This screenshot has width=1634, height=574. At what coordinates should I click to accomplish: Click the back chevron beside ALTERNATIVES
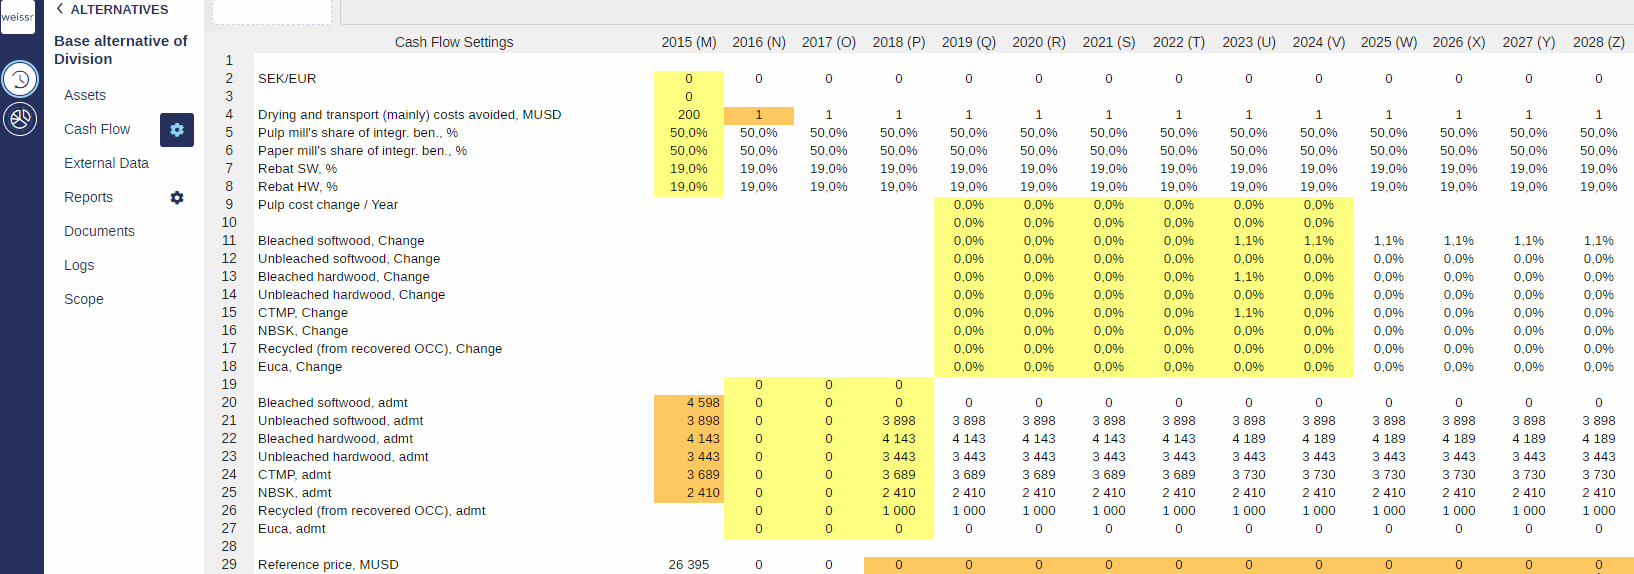(x=60, y=9)
